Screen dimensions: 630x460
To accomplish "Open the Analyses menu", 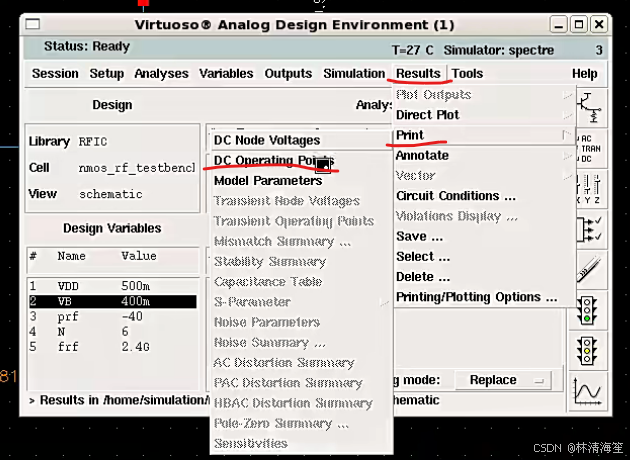I will (x=161, y=74).
